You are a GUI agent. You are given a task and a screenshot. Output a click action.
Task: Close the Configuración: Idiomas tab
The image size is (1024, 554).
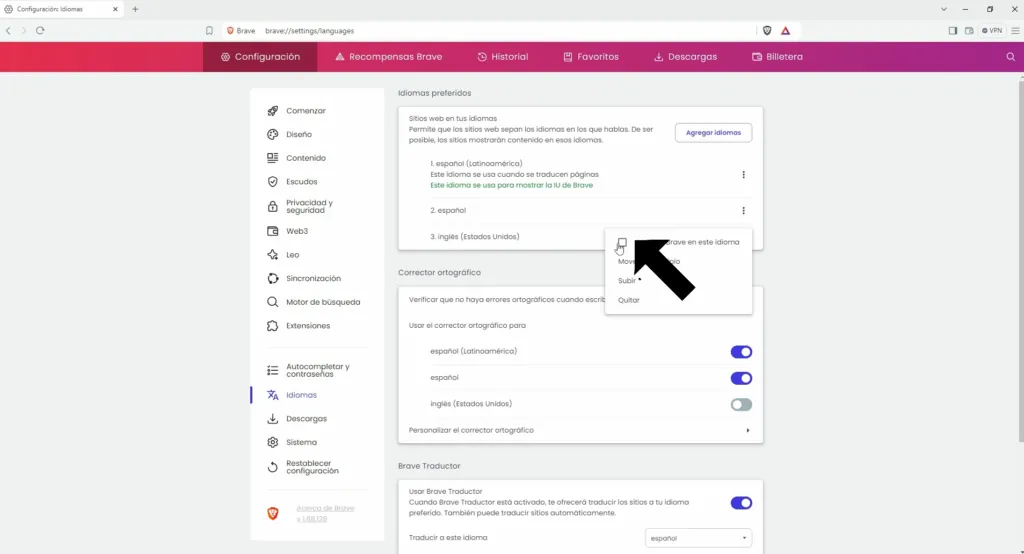click(x=115, y=9)
